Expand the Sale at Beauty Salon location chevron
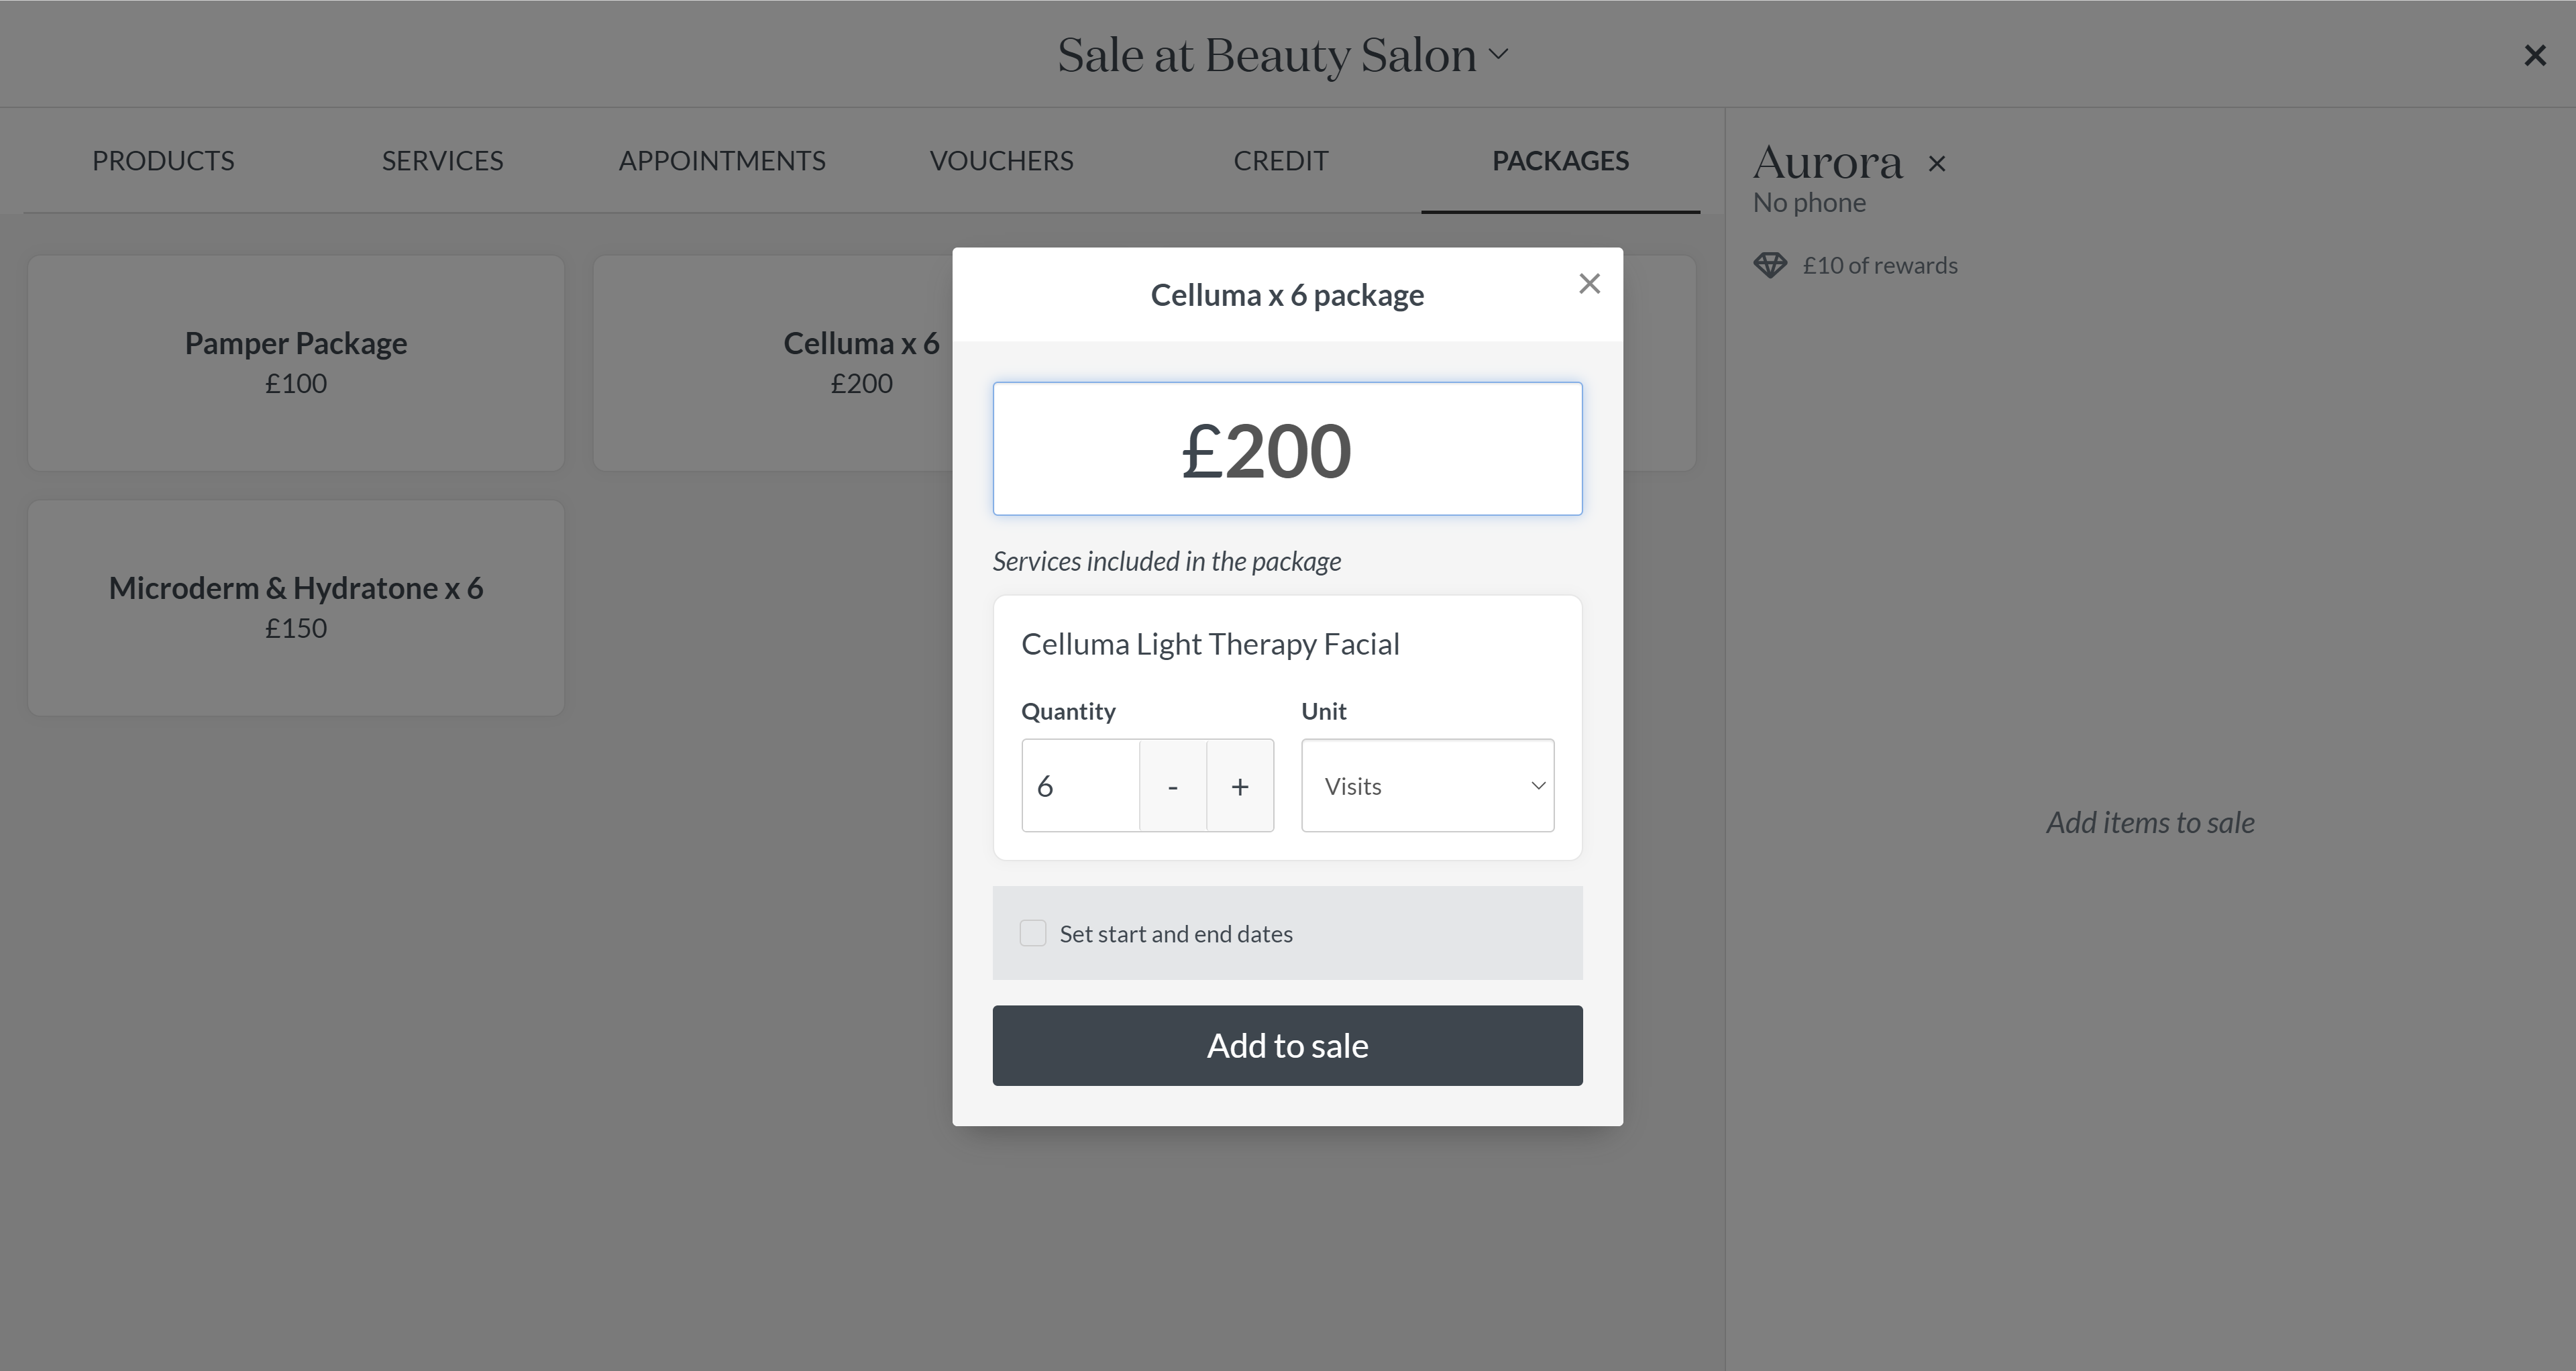 pyautogui.click(x=1498, y=54)
